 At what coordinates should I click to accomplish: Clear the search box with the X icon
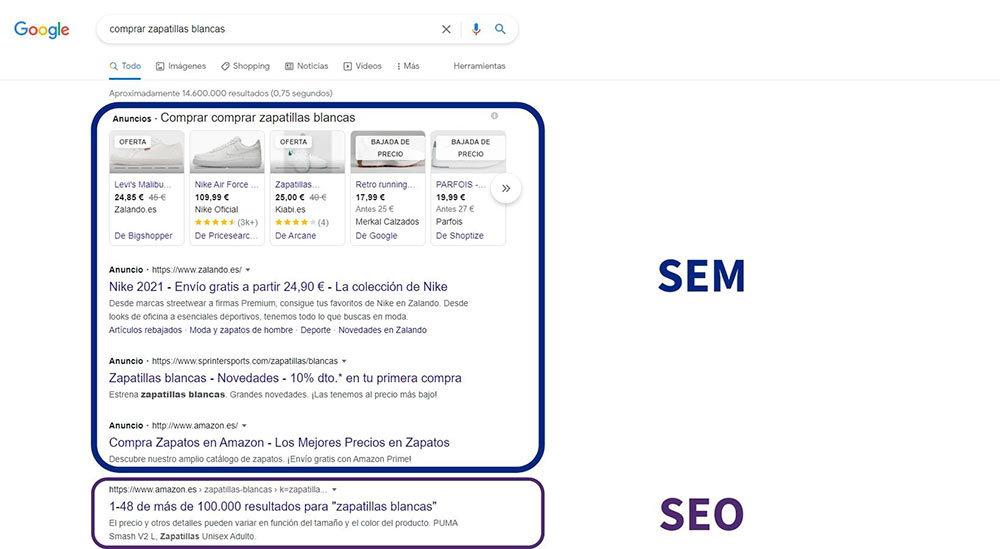pos(446,29)
